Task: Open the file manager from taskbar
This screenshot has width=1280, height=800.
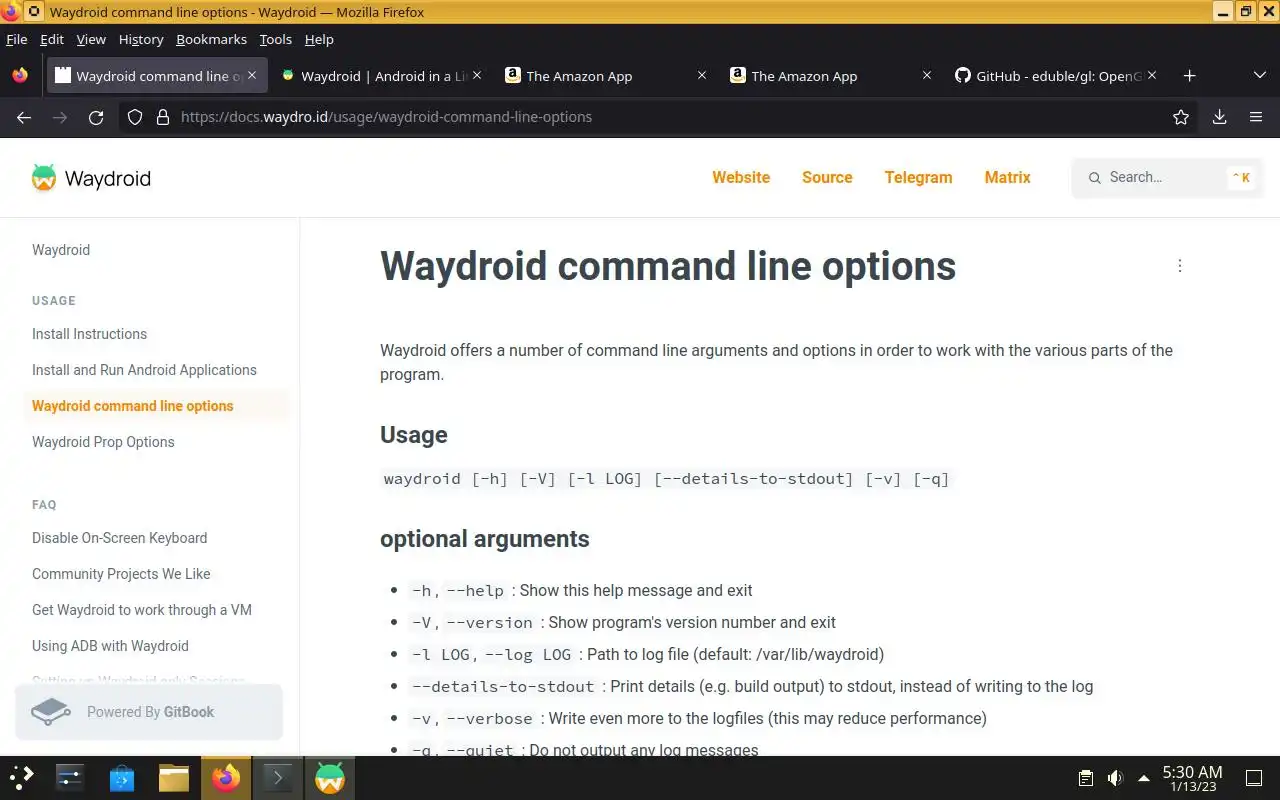Action: point(174,778)
